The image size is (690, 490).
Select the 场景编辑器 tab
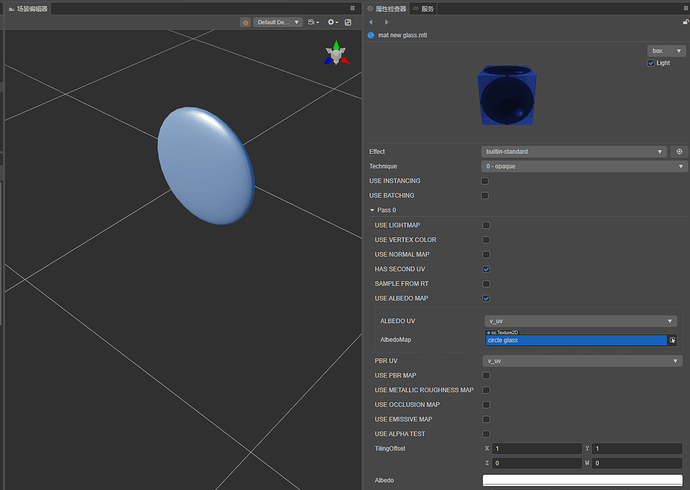[x=32, y=8]
